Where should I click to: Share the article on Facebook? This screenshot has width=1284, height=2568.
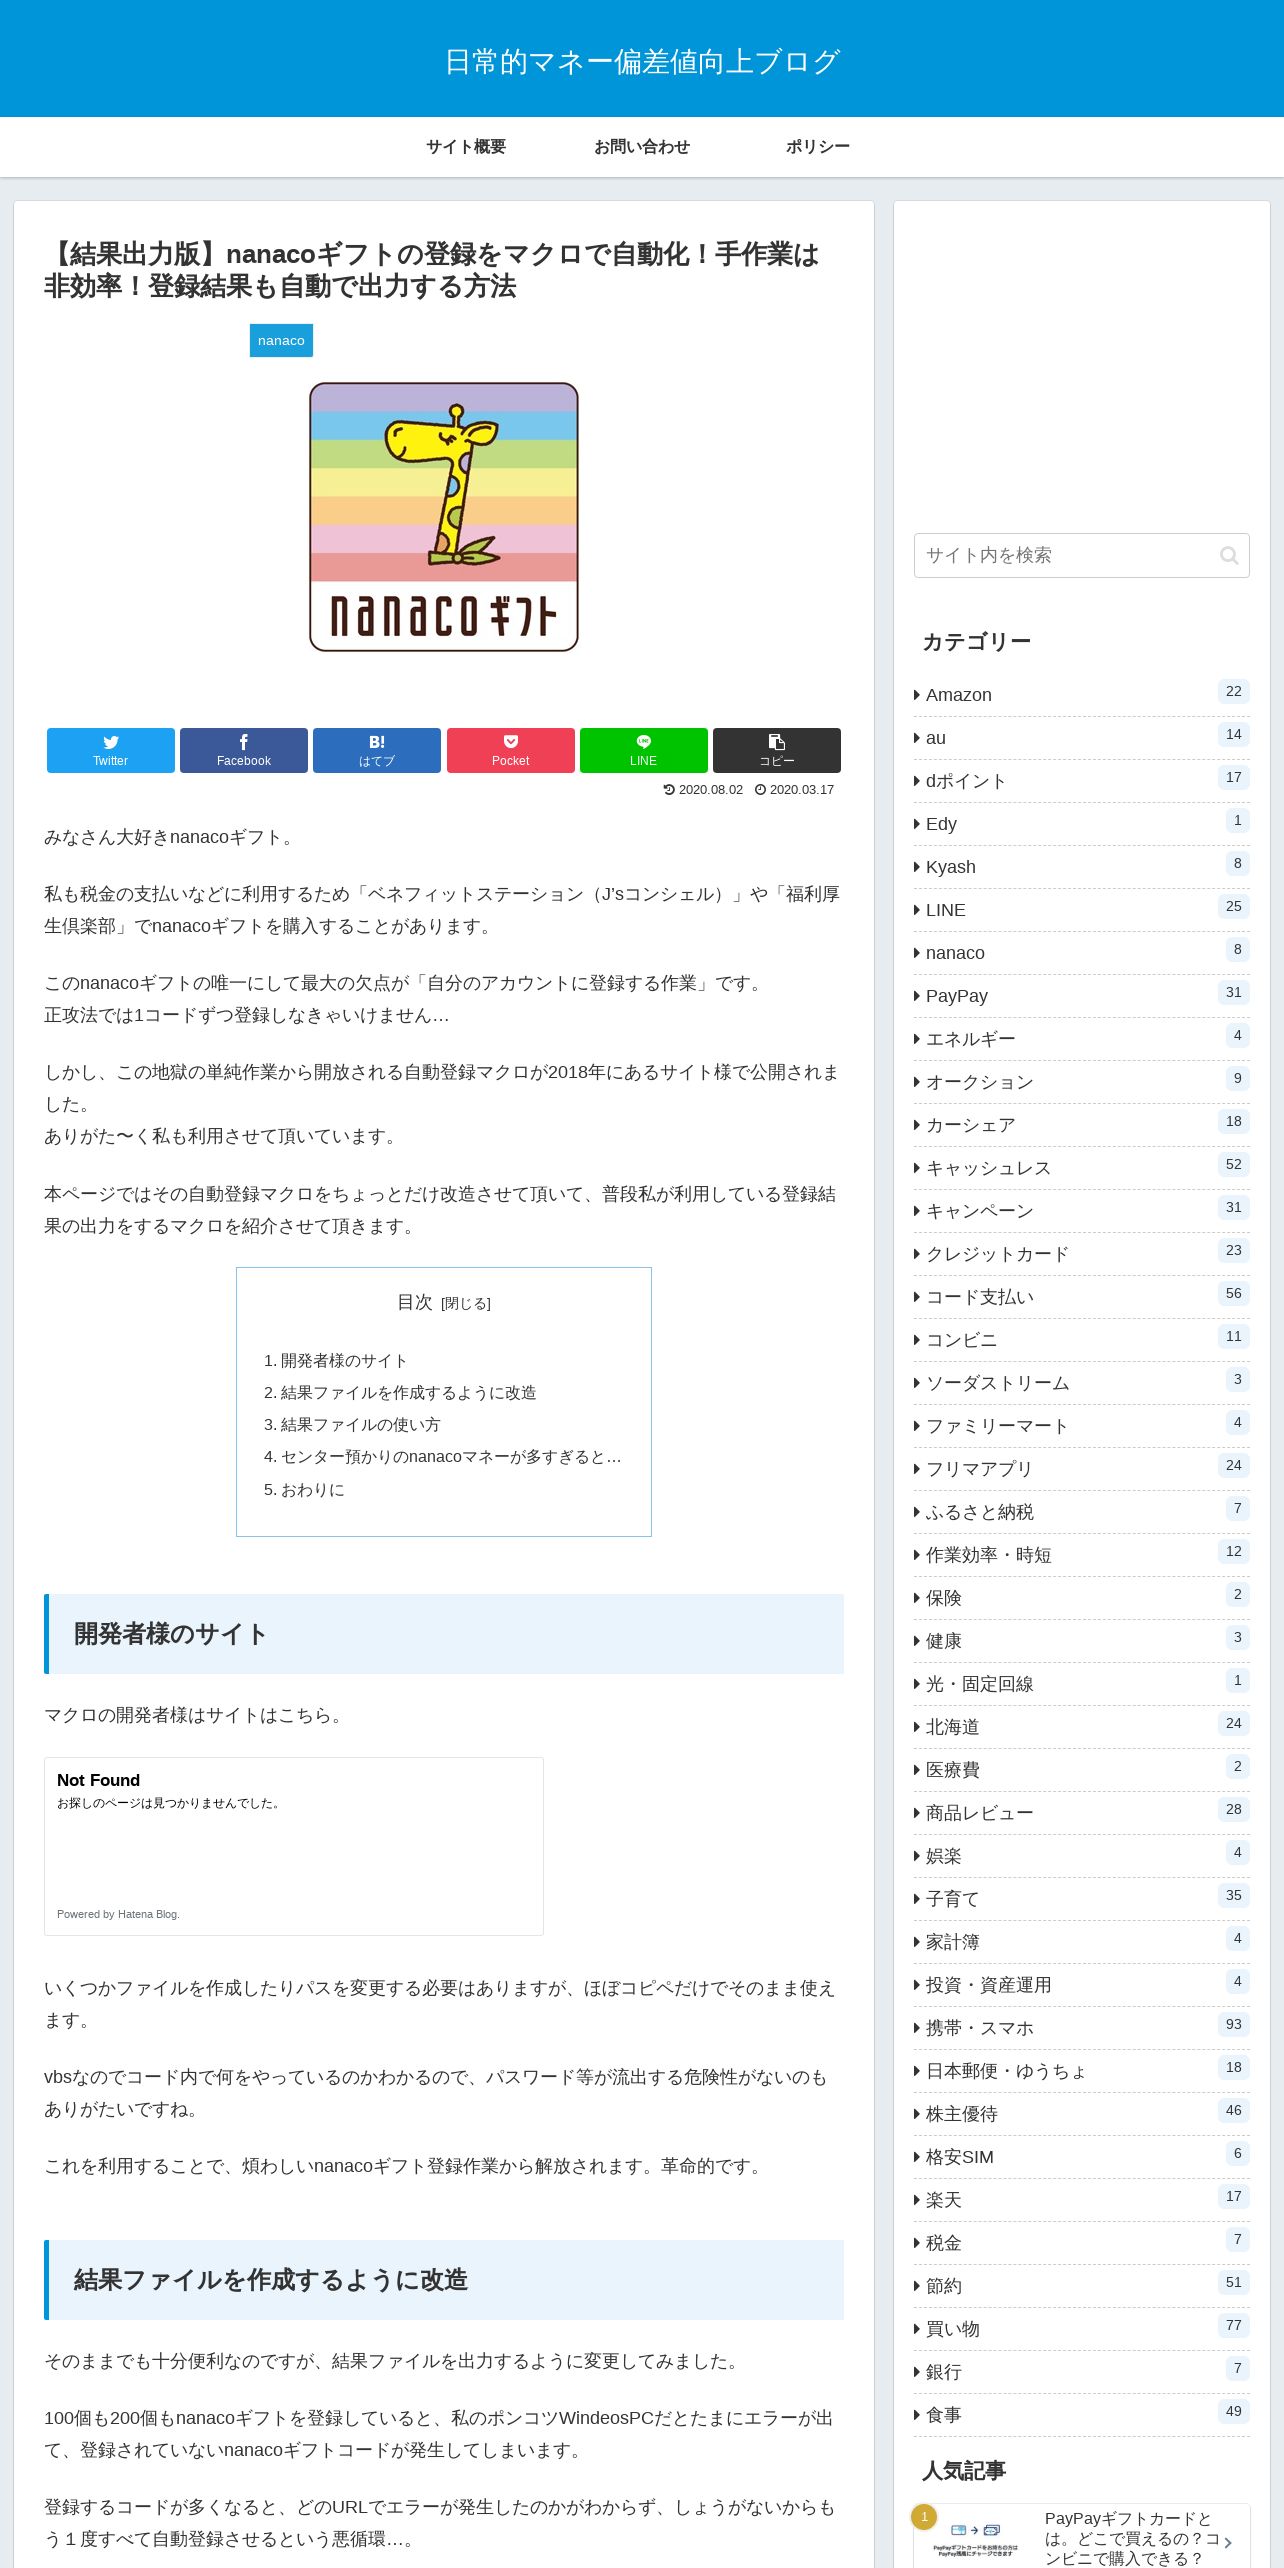coord(244,750)
